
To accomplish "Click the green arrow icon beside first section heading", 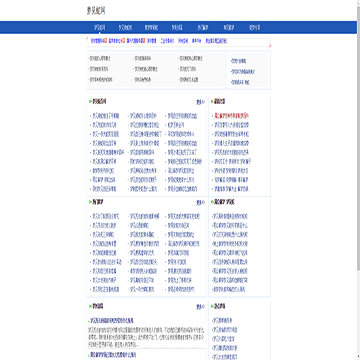I will (x=90, y=101).
